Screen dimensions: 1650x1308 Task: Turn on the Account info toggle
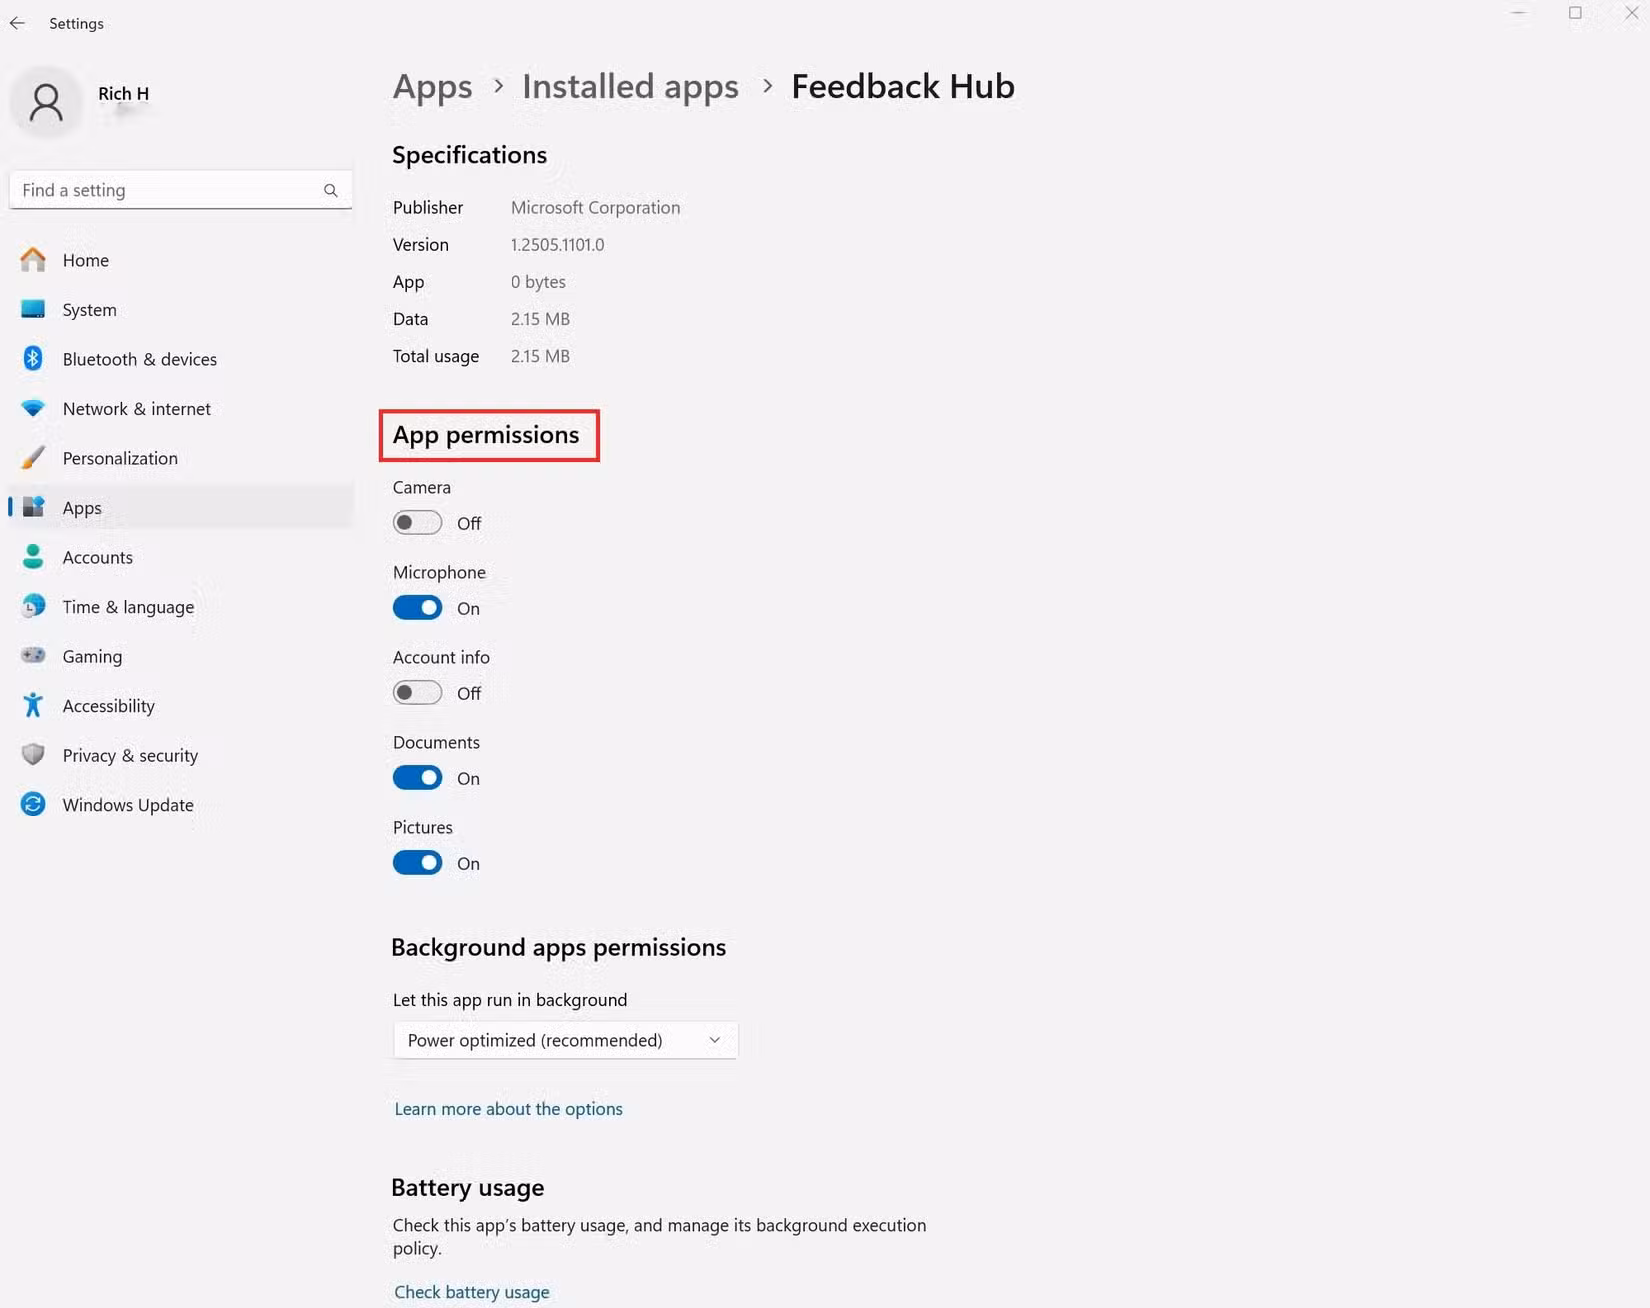(x=417, y=693)
